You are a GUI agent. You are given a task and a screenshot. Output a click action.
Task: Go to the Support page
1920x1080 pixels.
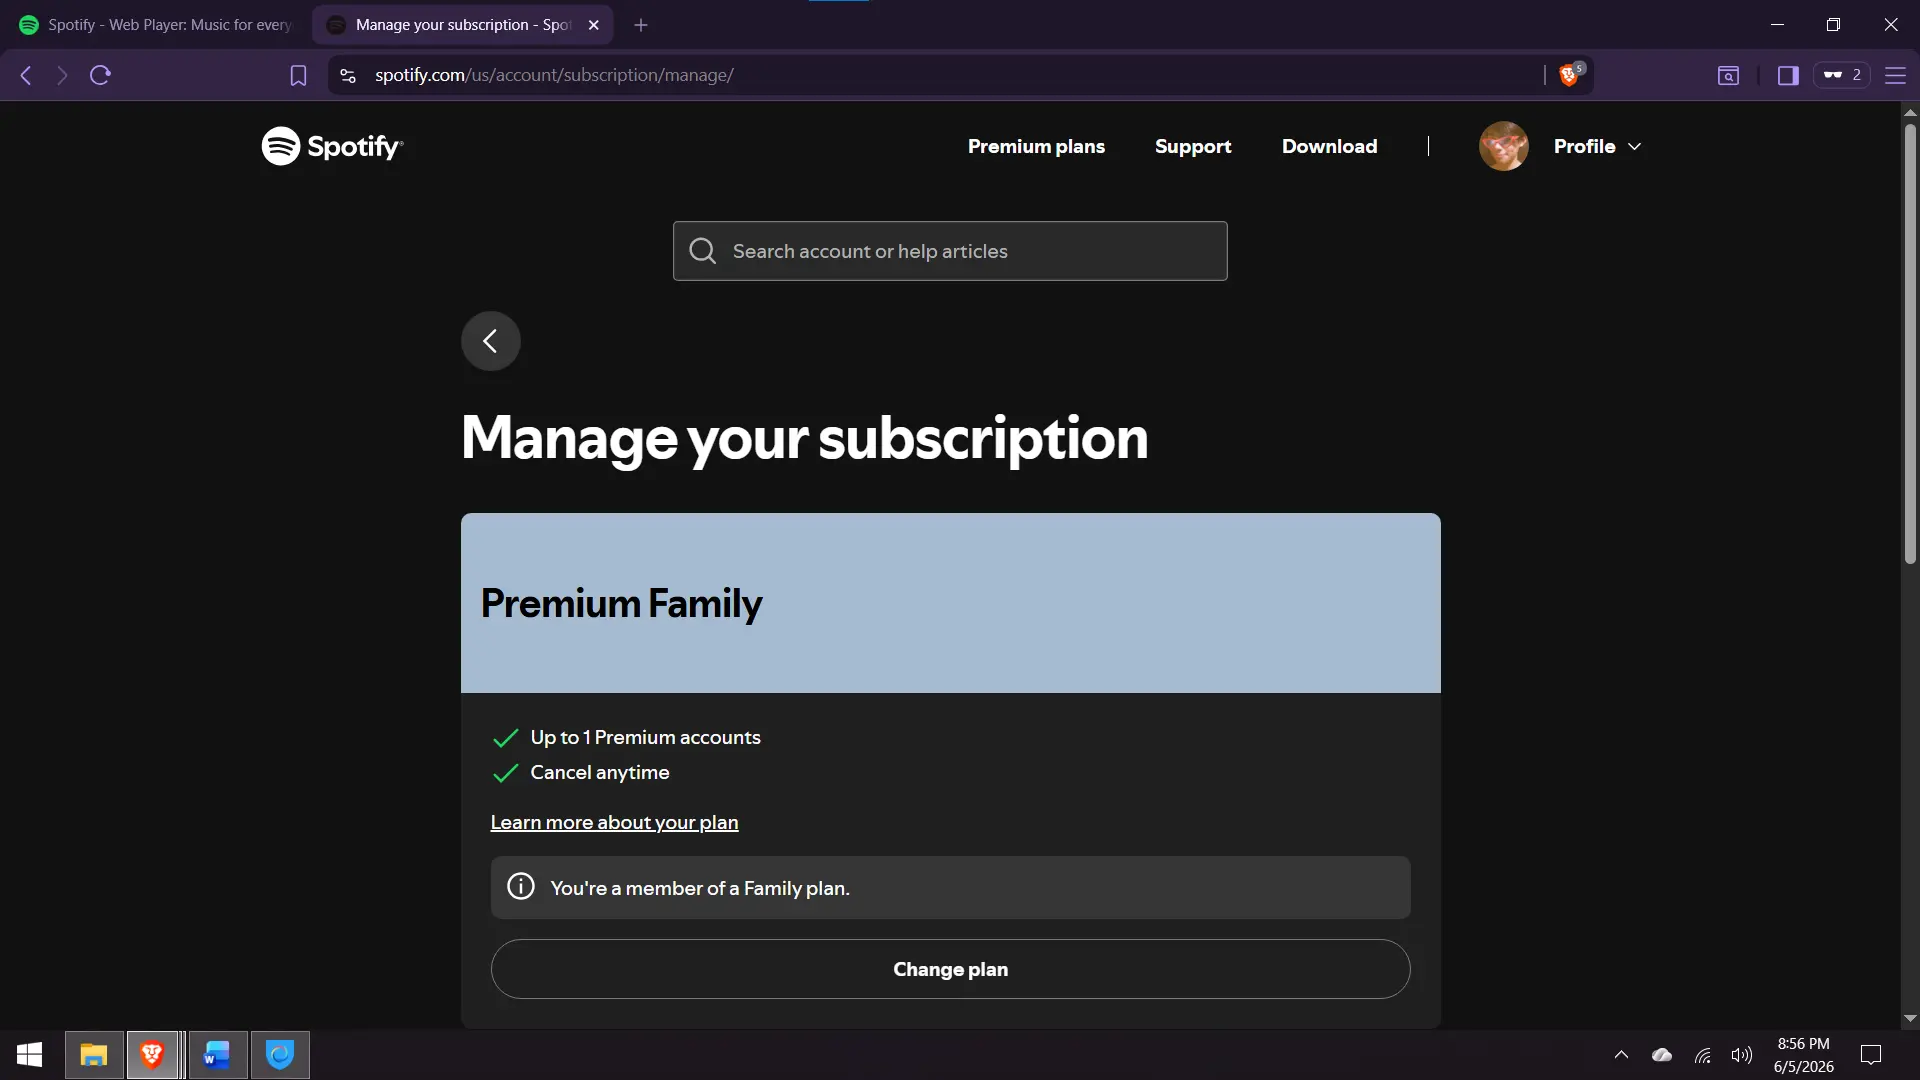(x=1193, y=146)
